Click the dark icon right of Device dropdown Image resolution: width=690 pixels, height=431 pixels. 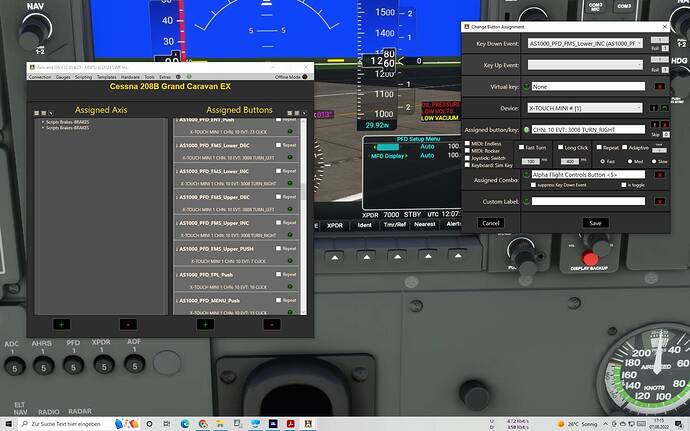coord(654,108)
